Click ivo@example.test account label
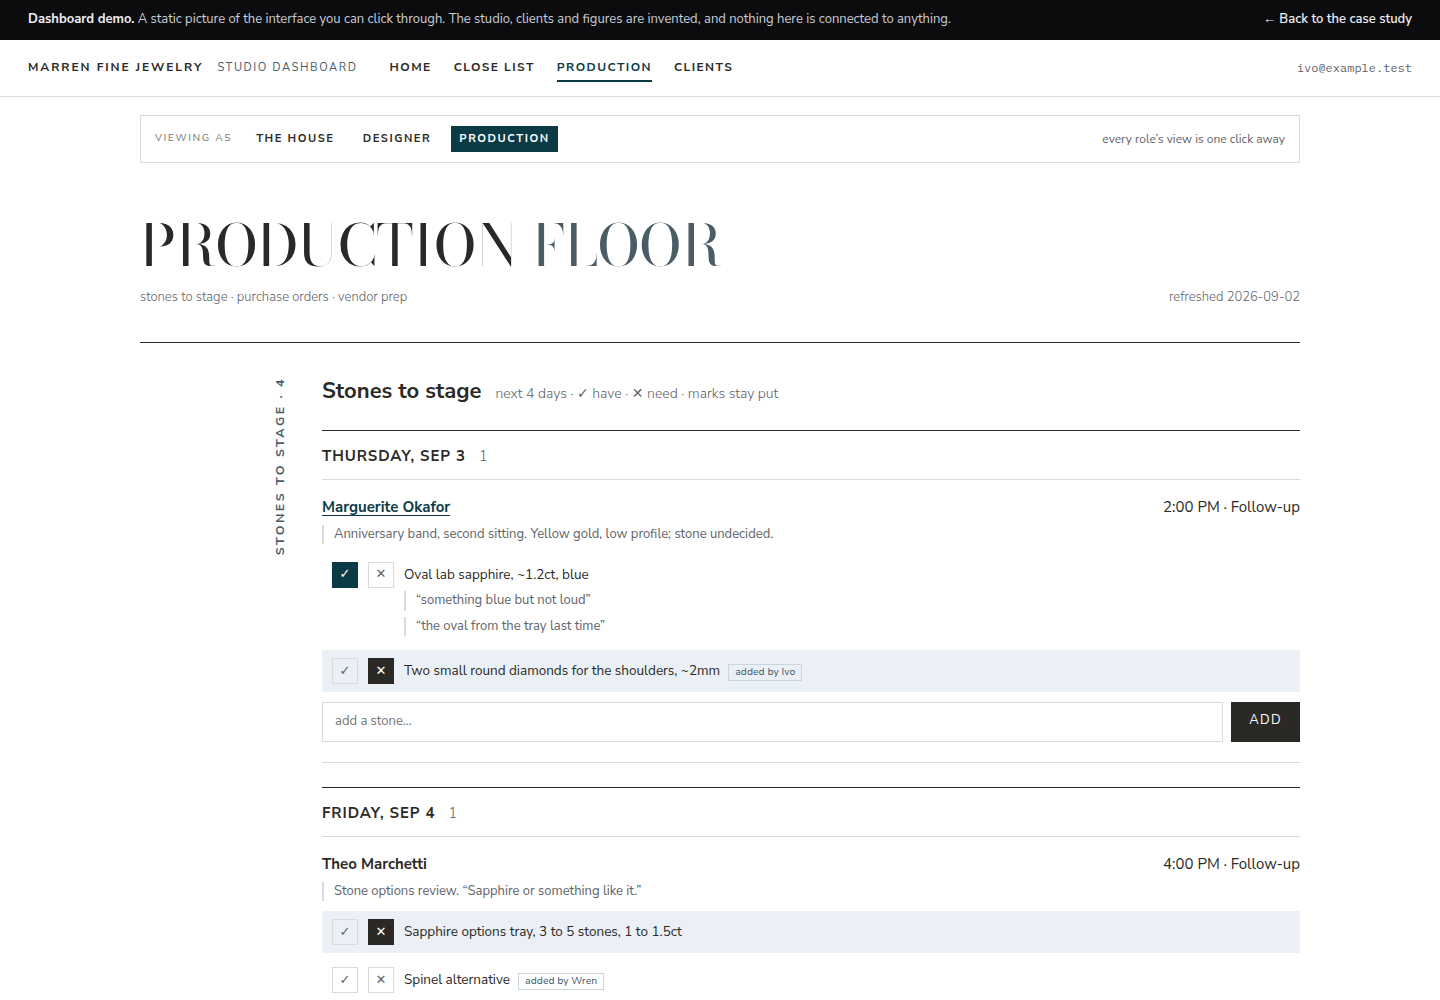The image size is (1440, 1000). pos(1354,68)
